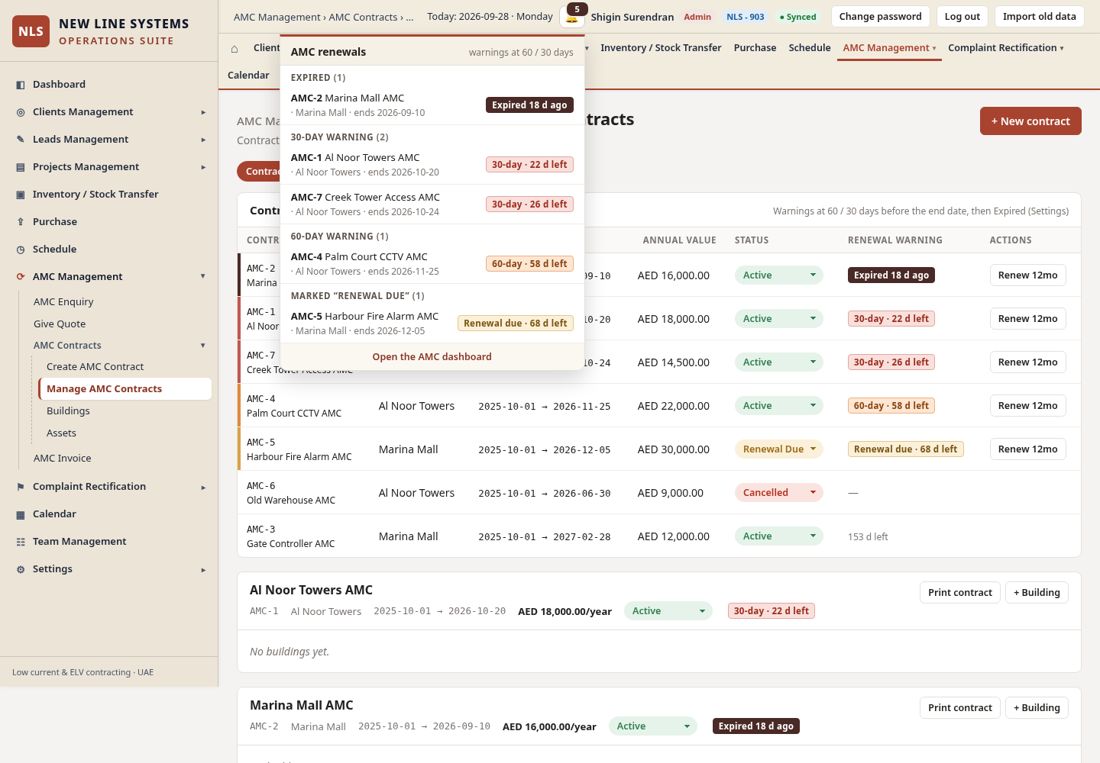Image resolution: width=1100 pixels, height=763 pixels.
Task: Click the Inventory / Stock Transfer sidebar icon
Action: point(20,194)
